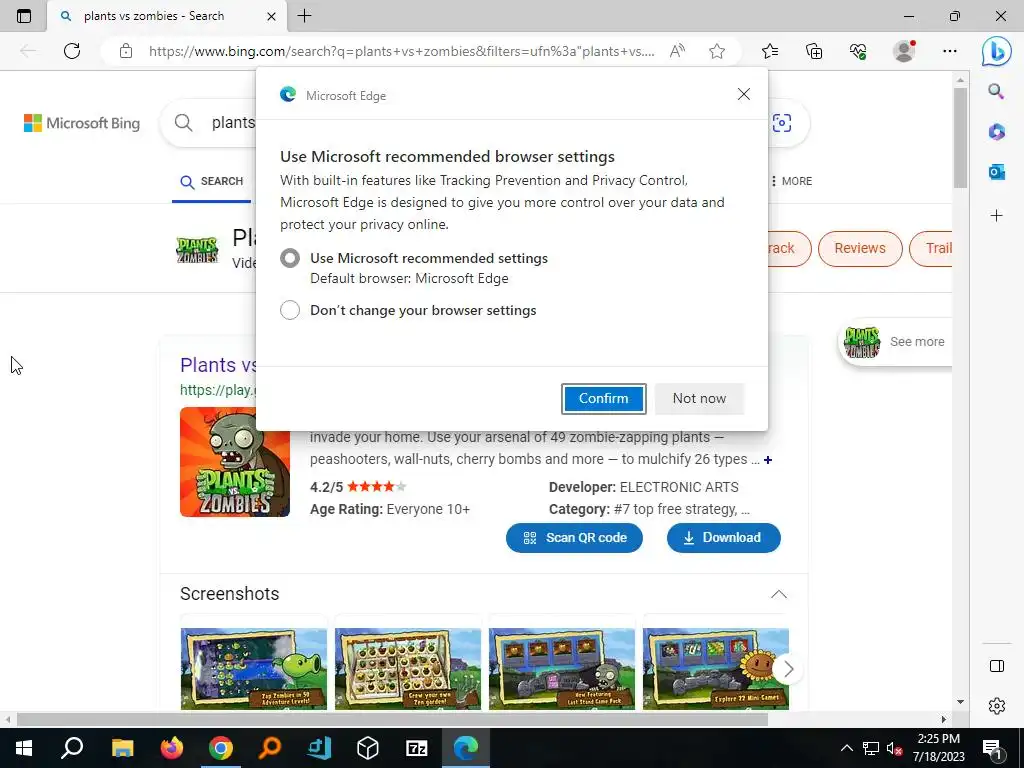Open sidebar Search icon

tap(996, 91)
